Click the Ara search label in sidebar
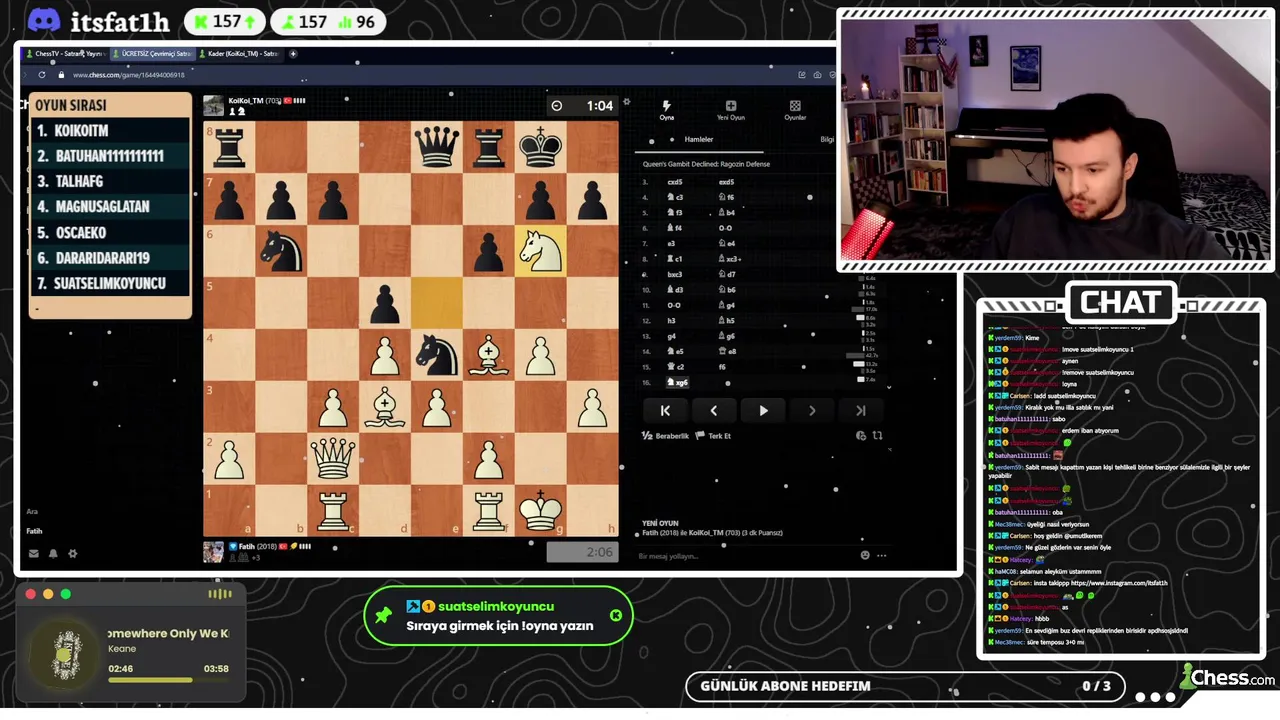This screenshot has height=720, width=1280. 32,512
